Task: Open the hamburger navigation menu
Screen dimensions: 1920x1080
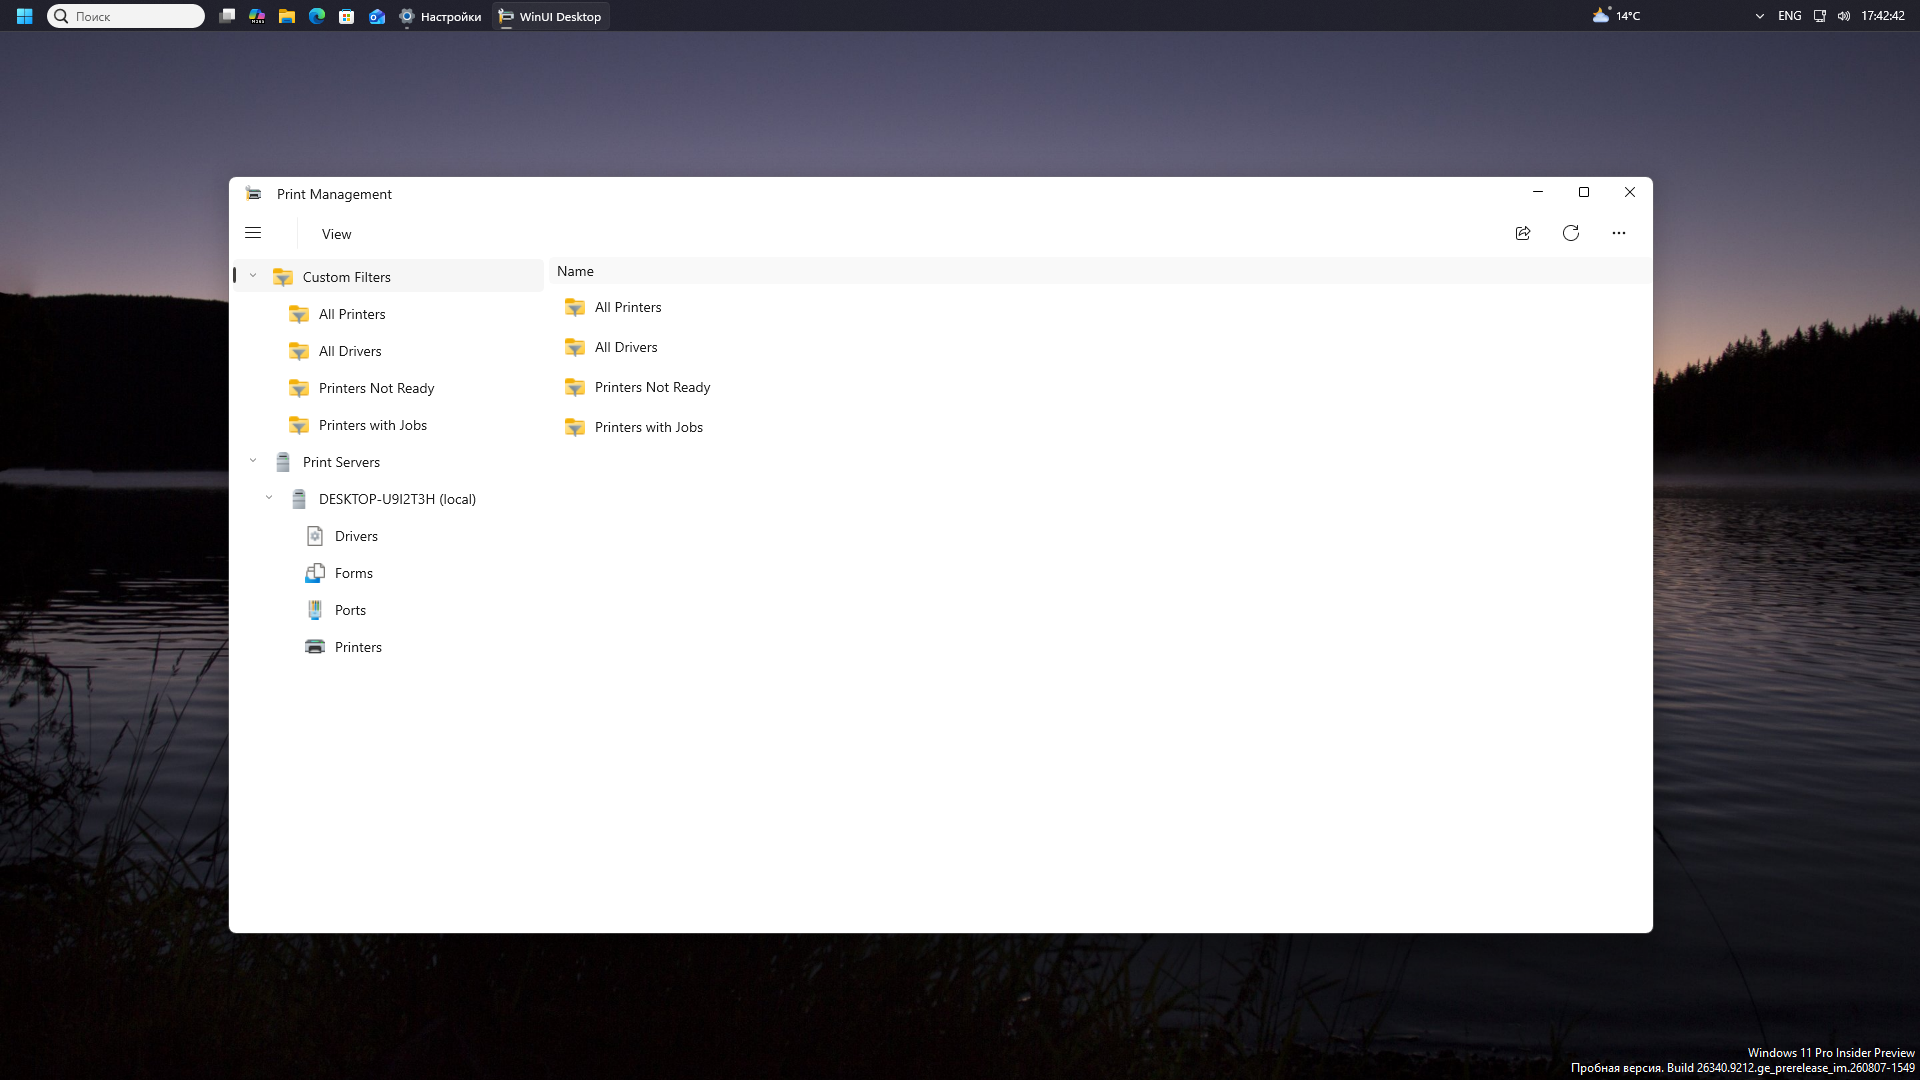Action: pos(253,233)
